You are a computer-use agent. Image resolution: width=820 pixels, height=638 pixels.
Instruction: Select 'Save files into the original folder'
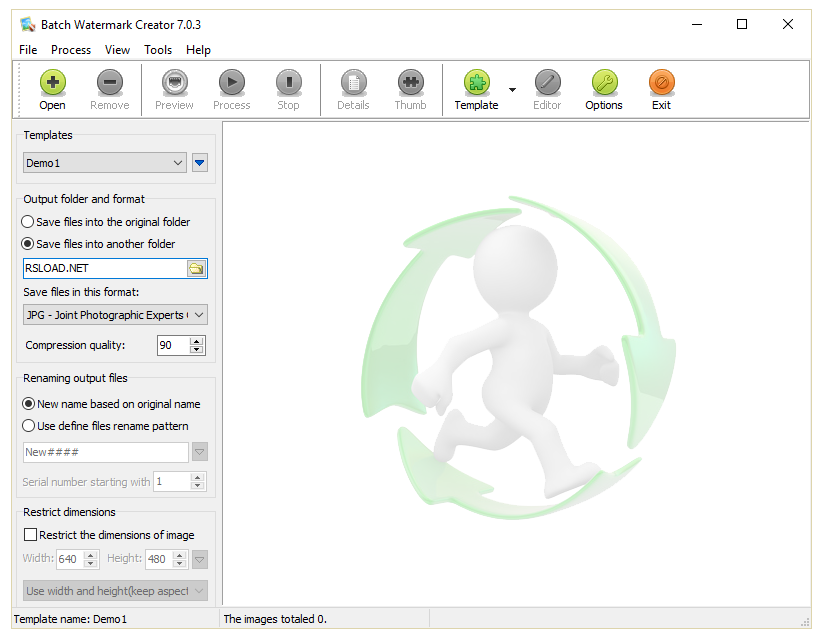29,221
